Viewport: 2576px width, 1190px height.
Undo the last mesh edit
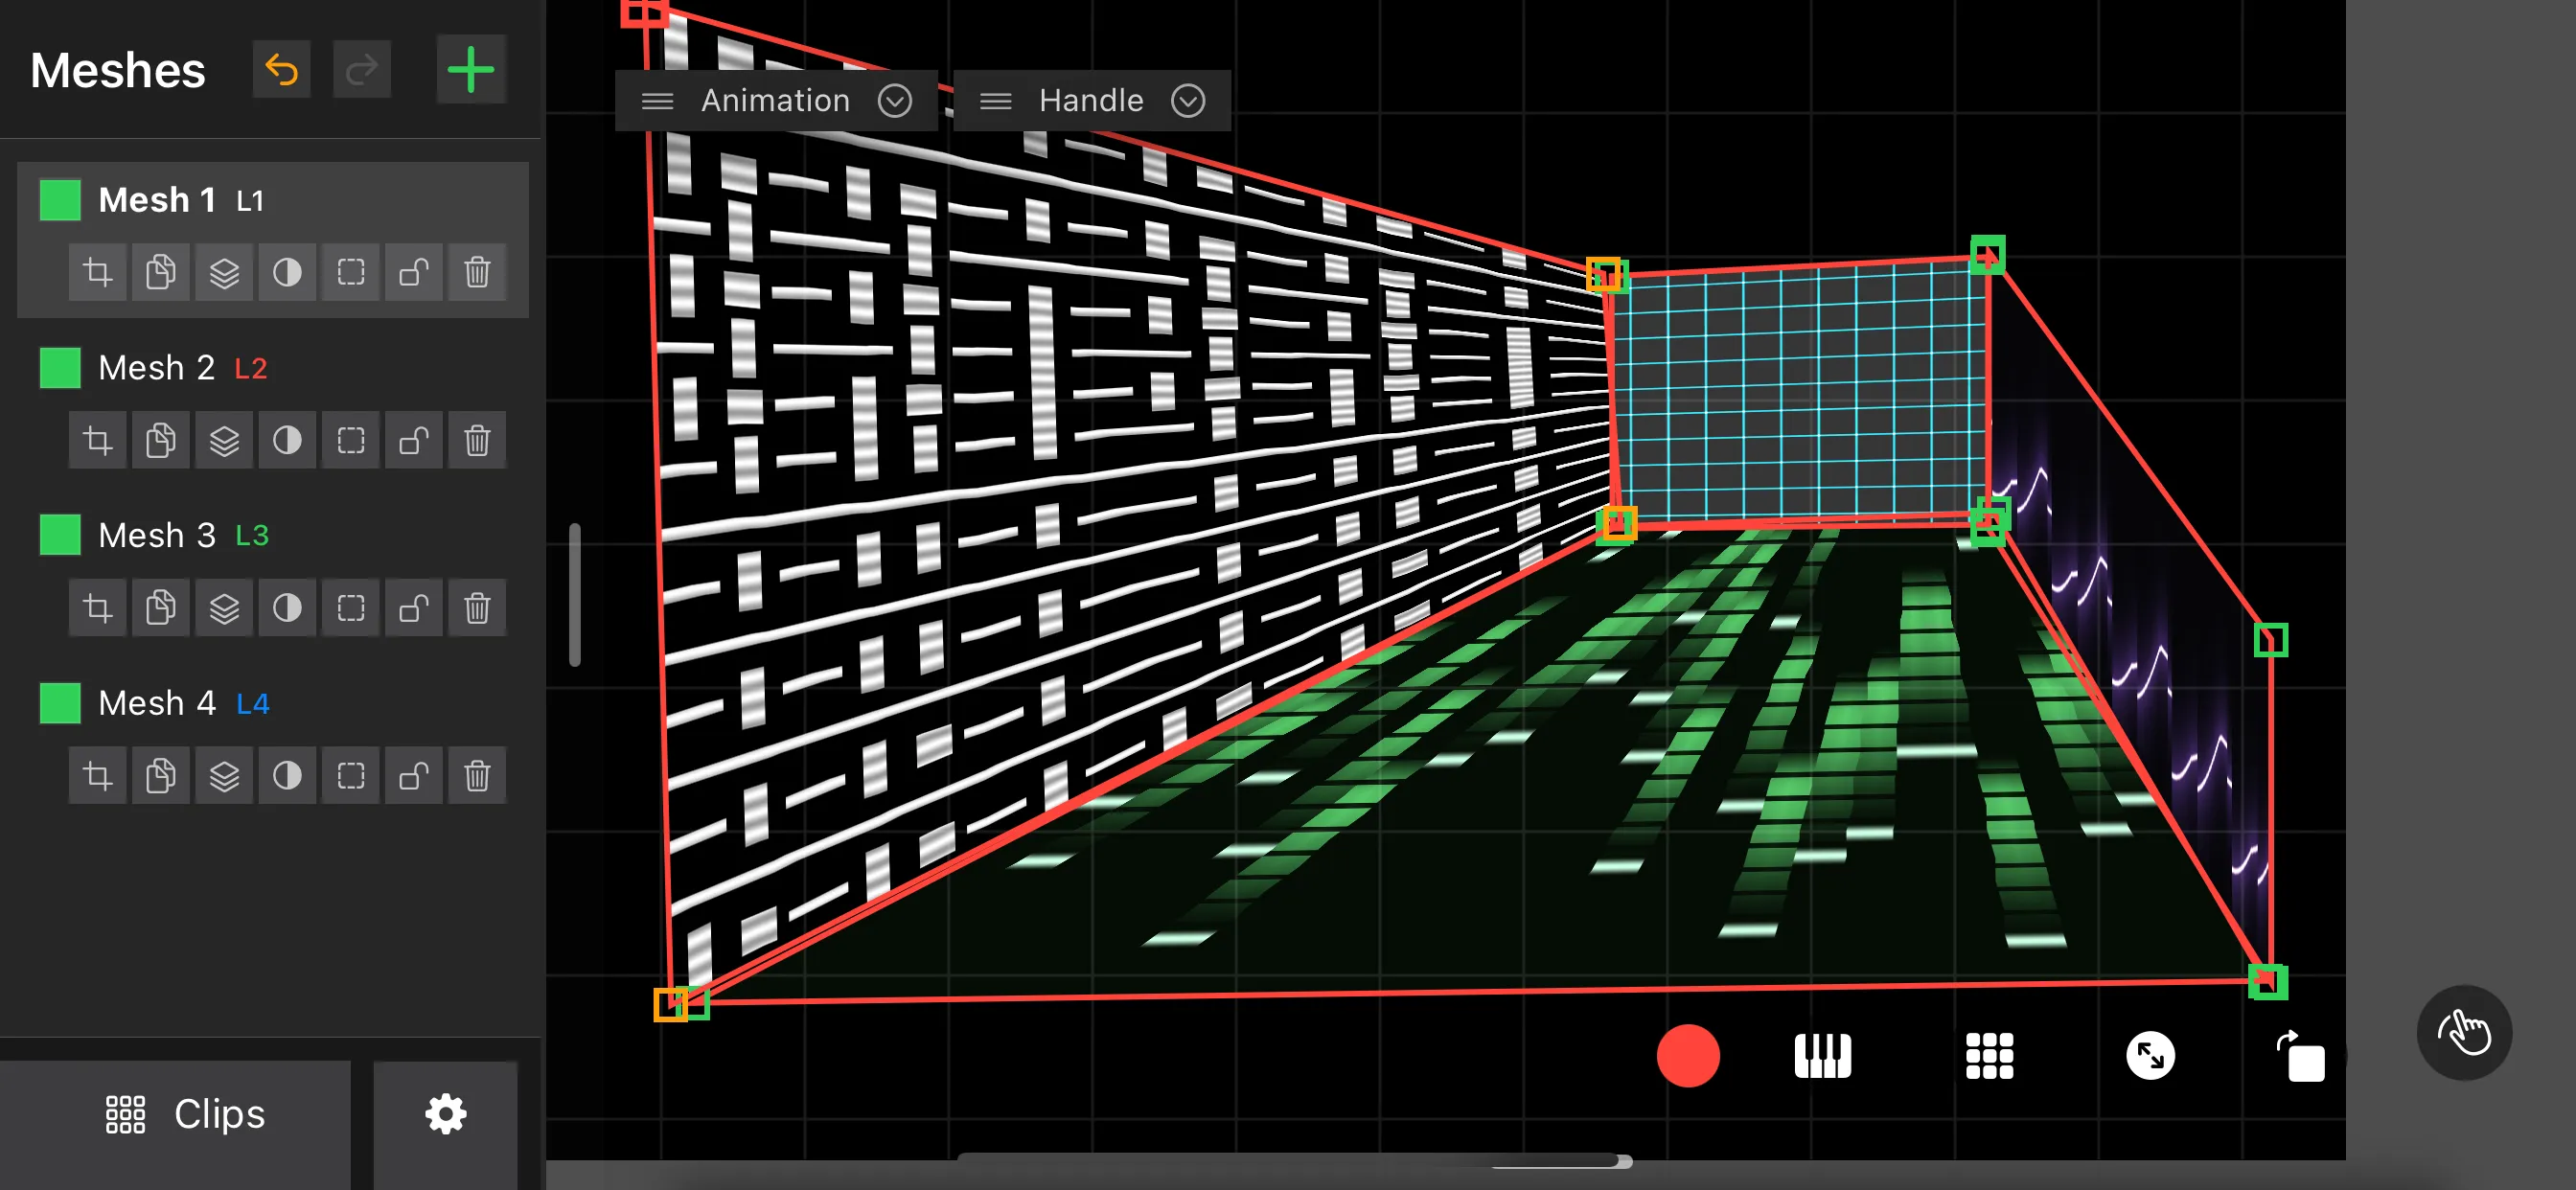click(x=282, y=70)
